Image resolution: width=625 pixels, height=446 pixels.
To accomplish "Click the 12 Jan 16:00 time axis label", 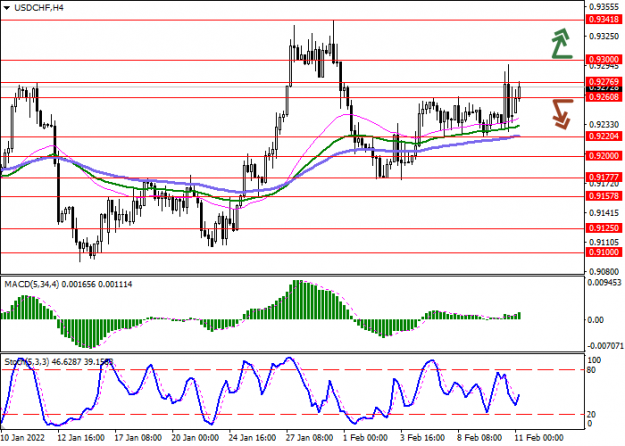I will pyautogui.click(x=82, y=438).
